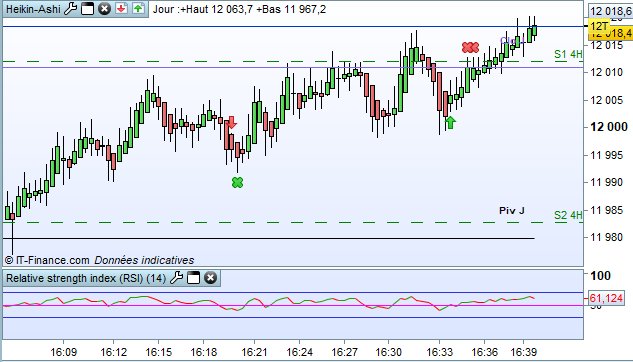
Task: Click the 12 010 price axis label
Action: coord(606,73)
